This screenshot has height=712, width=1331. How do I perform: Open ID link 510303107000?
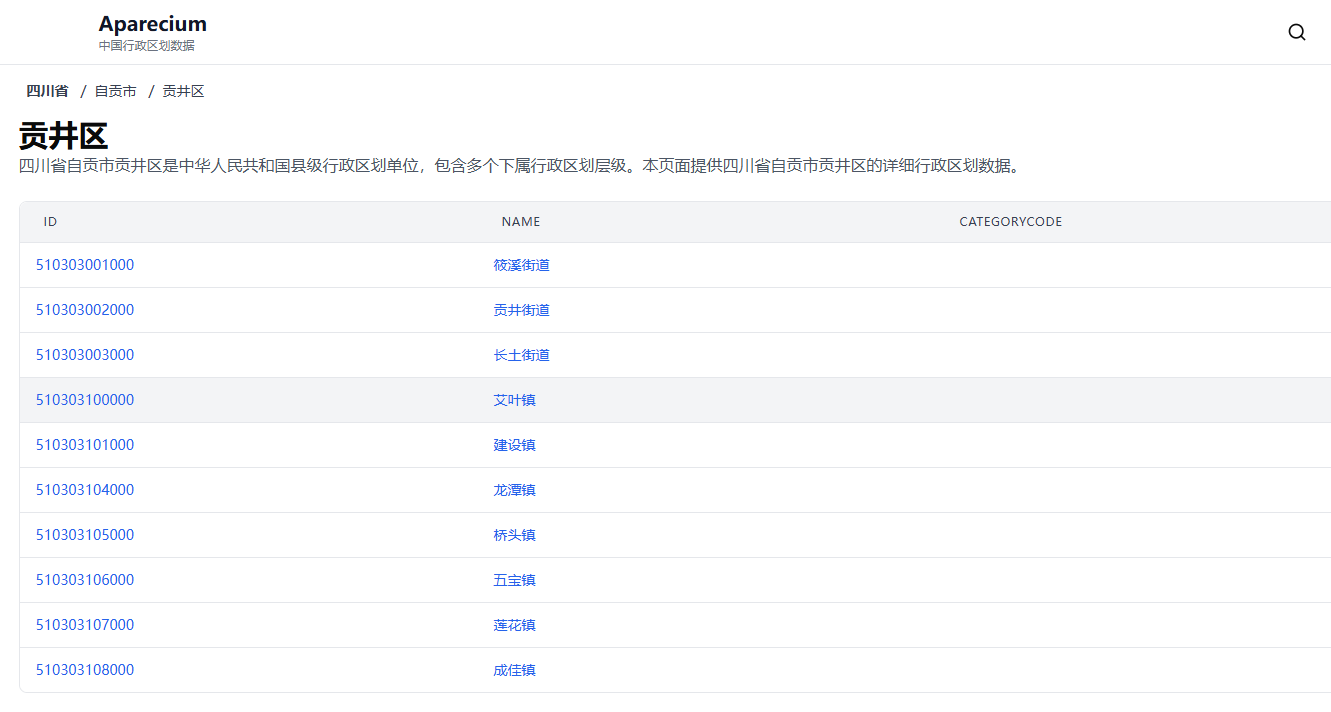point(85,625)
